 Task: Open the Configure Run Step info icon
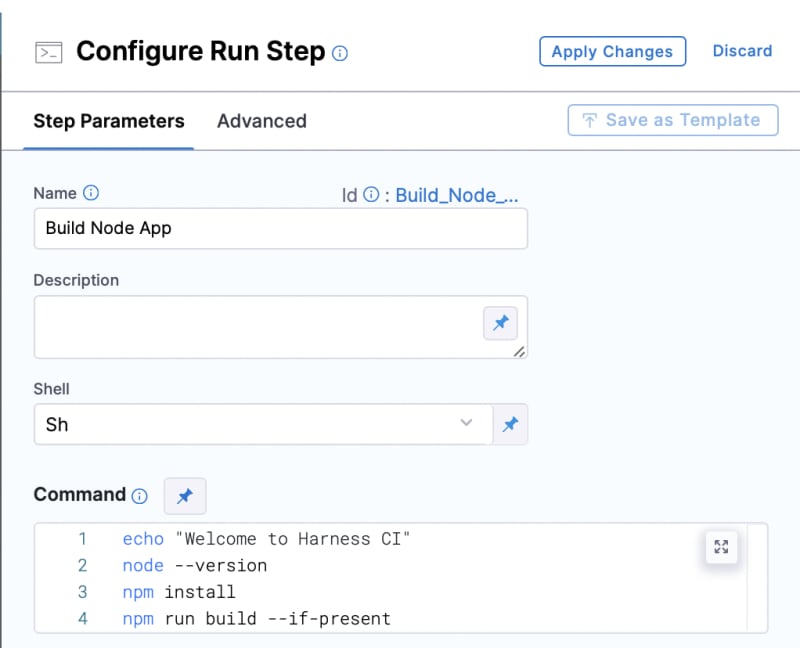(x=340, y=53)
